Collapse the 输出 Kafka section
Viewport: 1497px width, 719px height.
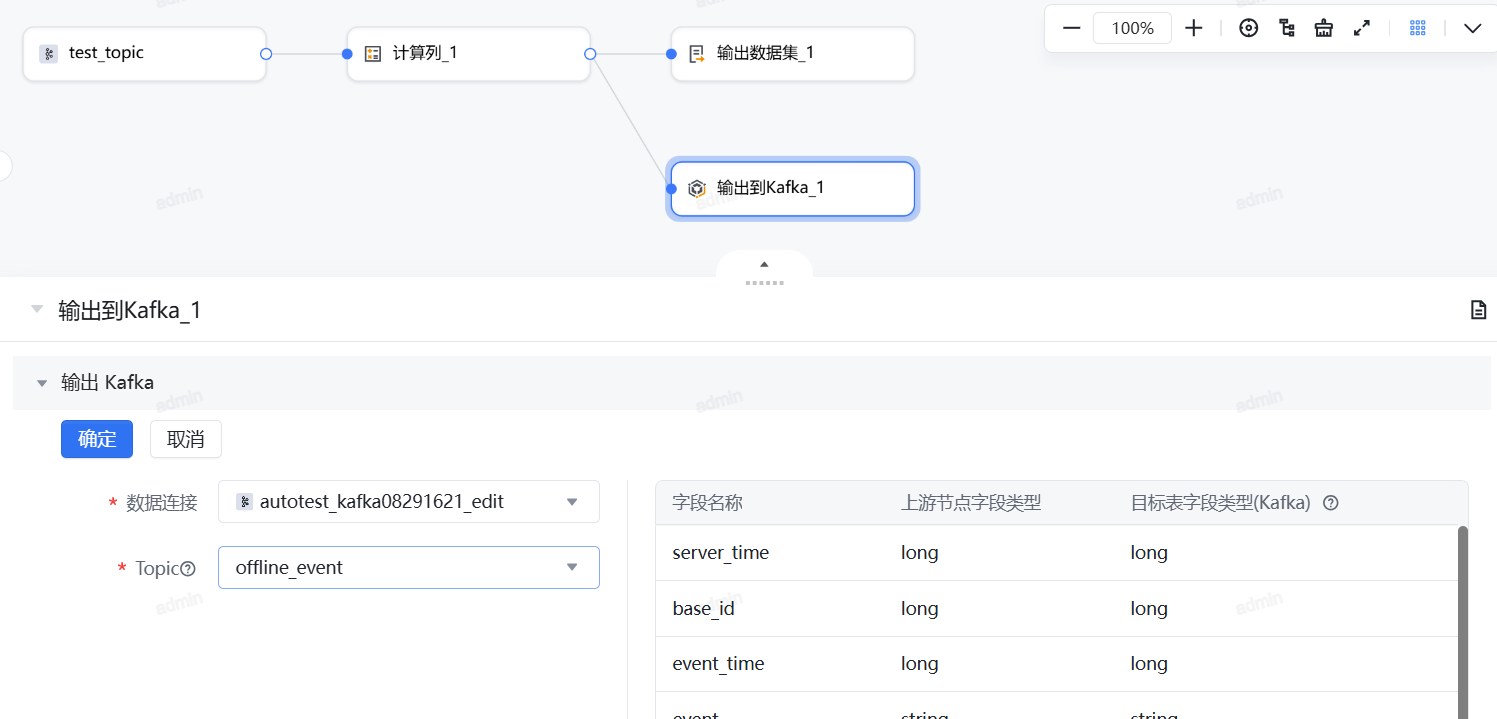point(42,383)
